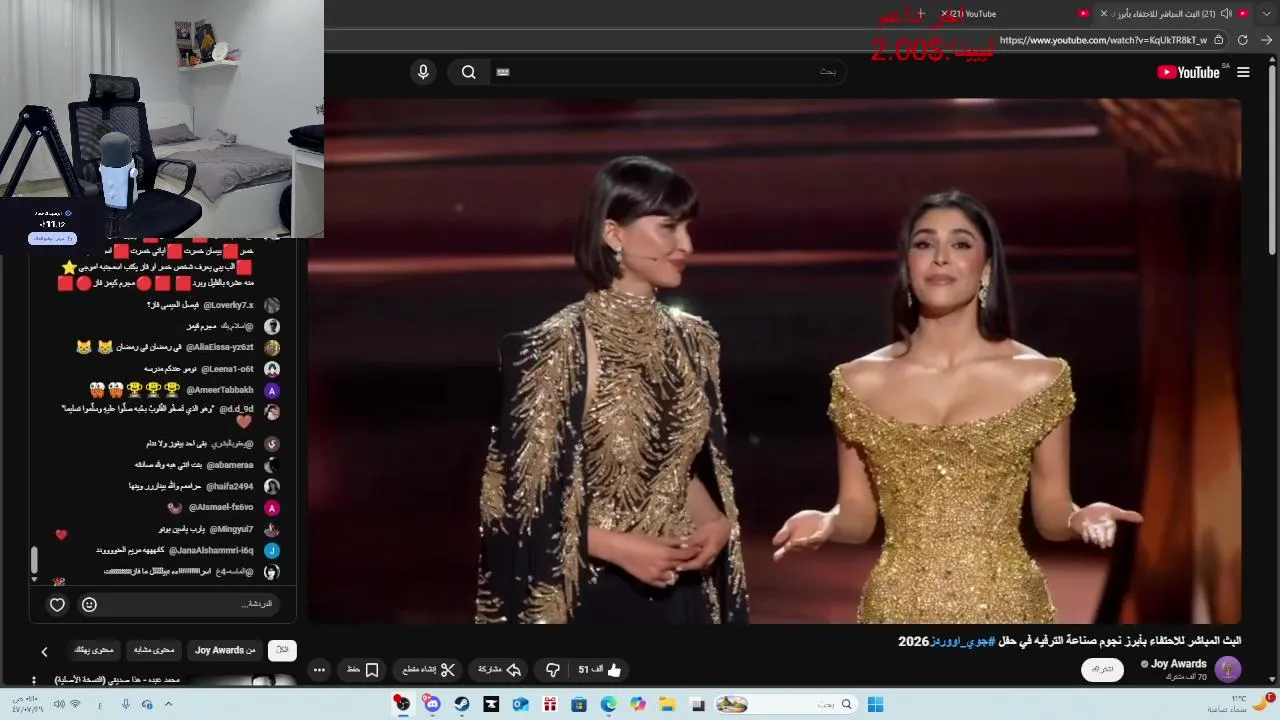Select the youtube.com URL in address bar
The image size is (1280, 720).
click(1103, 40)
